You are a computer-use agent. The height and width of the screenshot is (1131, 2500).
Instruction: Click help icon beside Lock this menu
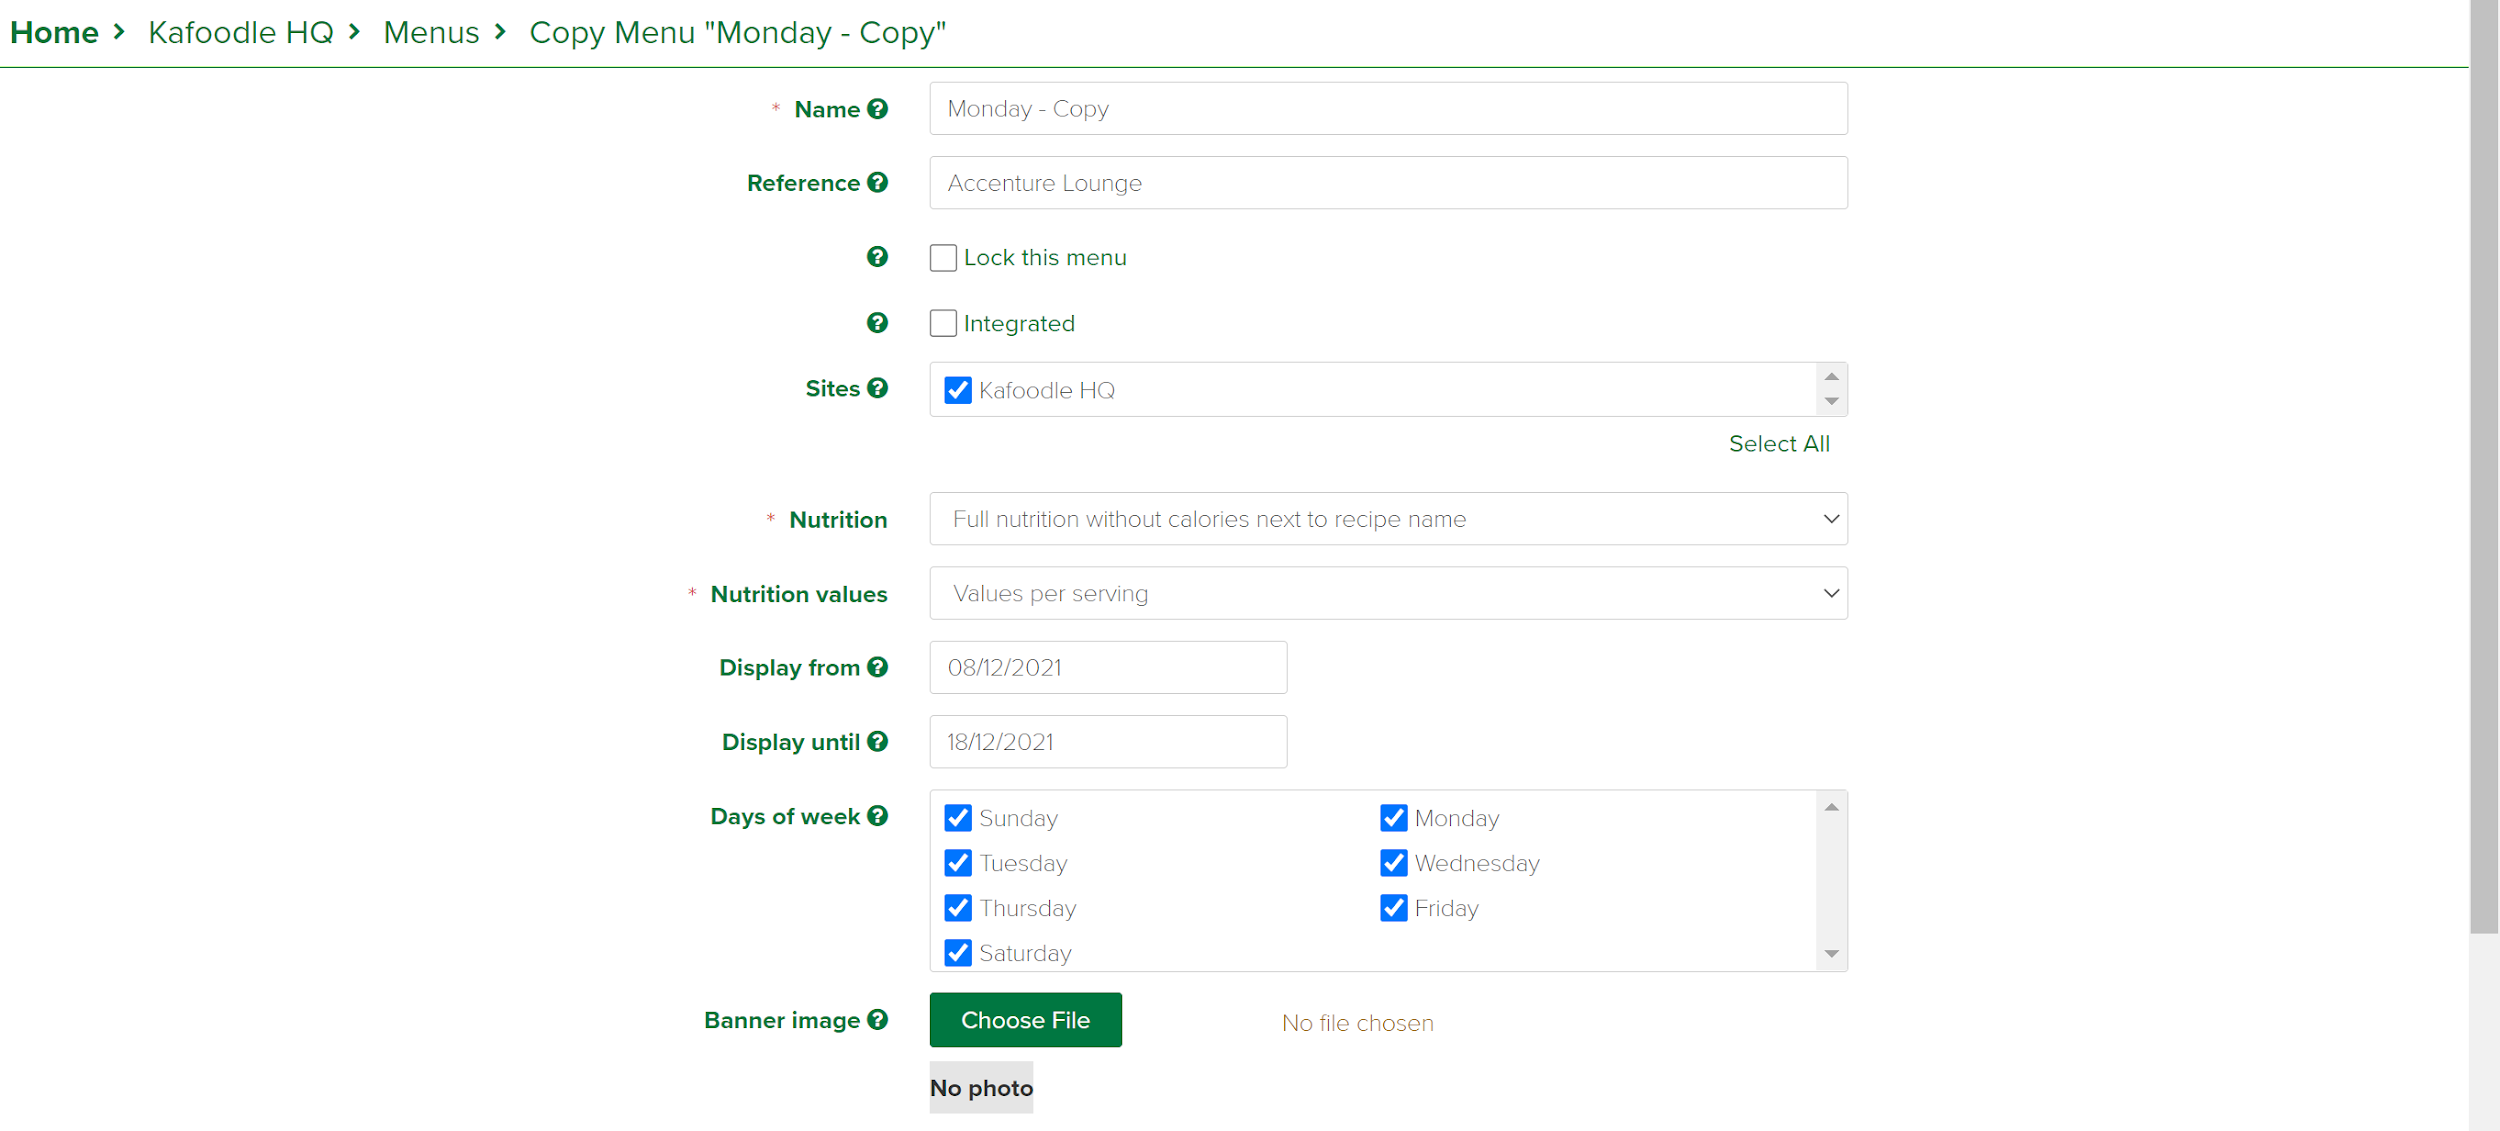877,257
